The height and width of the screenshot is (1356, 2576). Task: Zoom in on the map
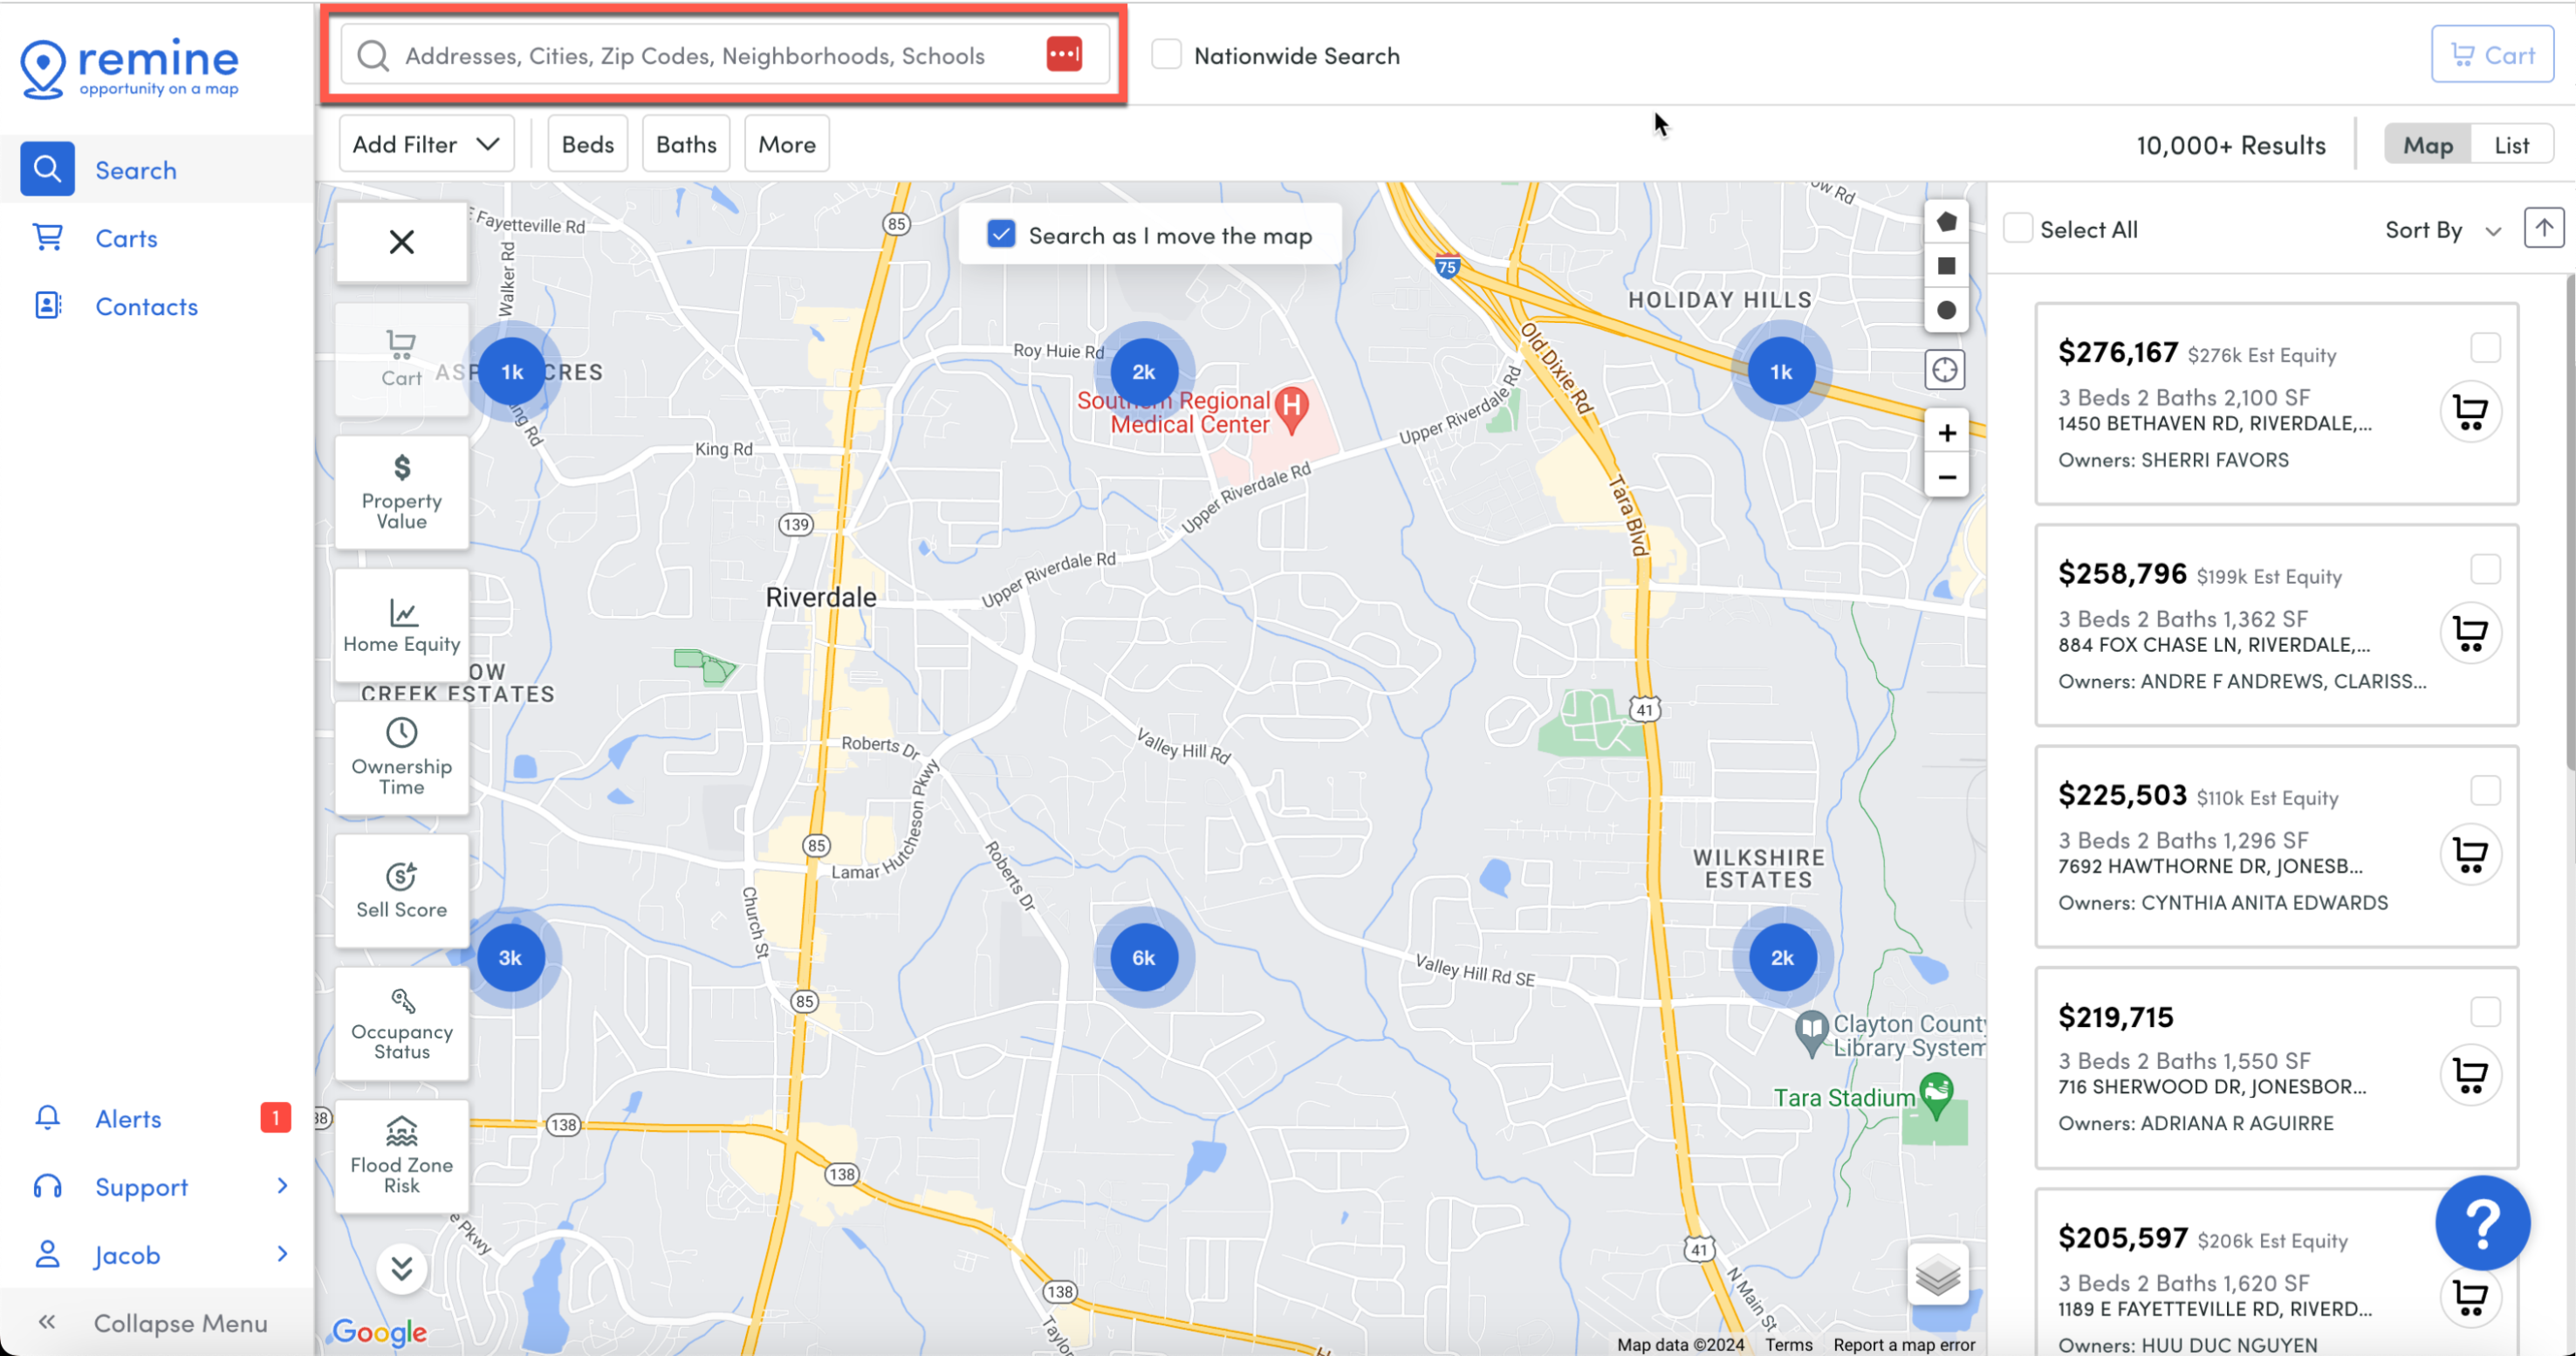(1946, 433)
